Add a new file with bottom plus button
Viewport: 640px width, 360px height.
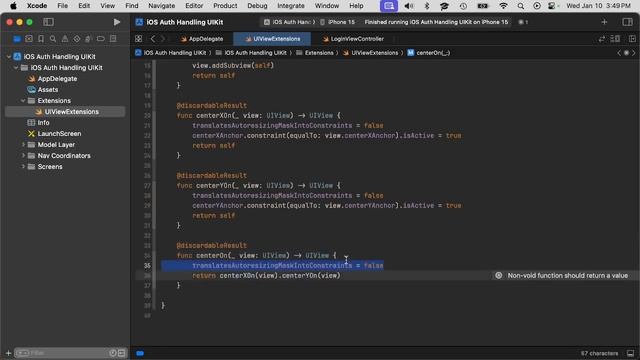pyautogui.click(x=8, y=353)
